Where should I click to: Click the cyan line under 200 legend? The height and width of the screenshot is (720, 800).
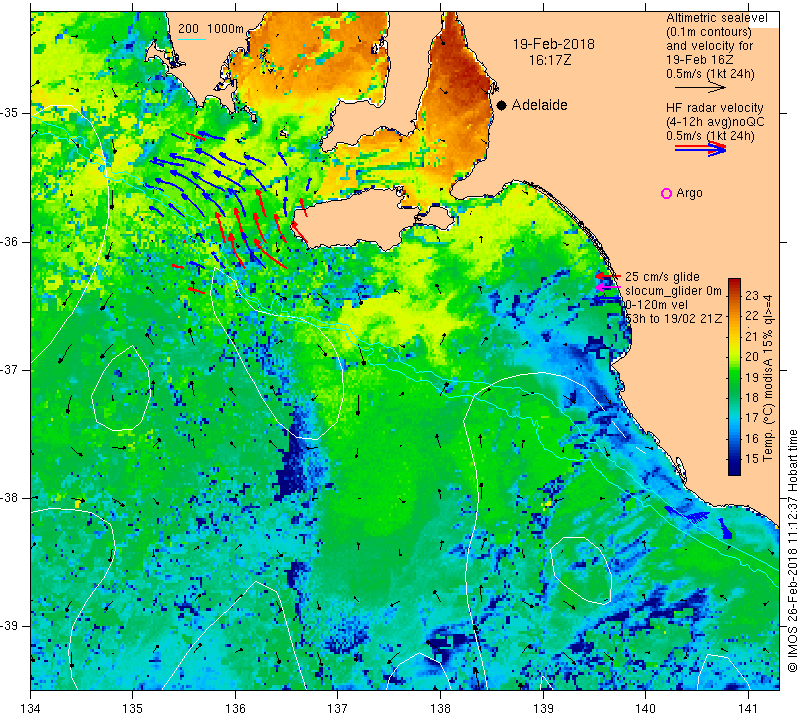pyautogui.click(x=192, y=39)
